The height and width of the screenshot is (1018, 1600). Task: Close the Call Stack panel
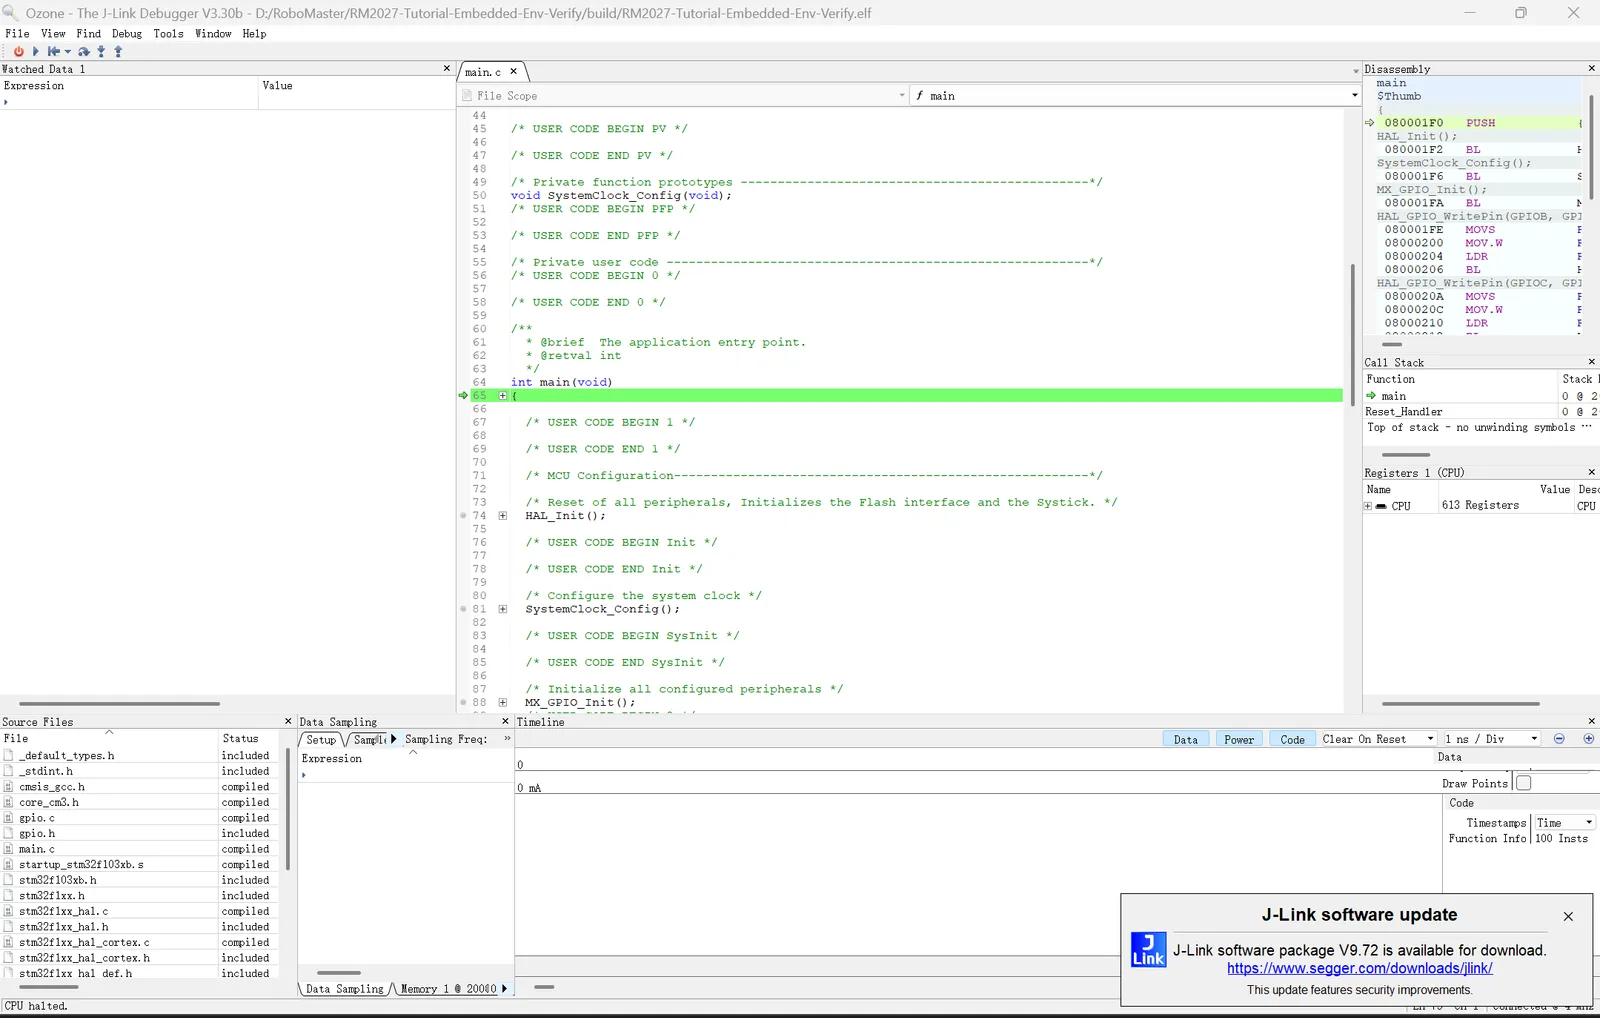coord(1592,362)
